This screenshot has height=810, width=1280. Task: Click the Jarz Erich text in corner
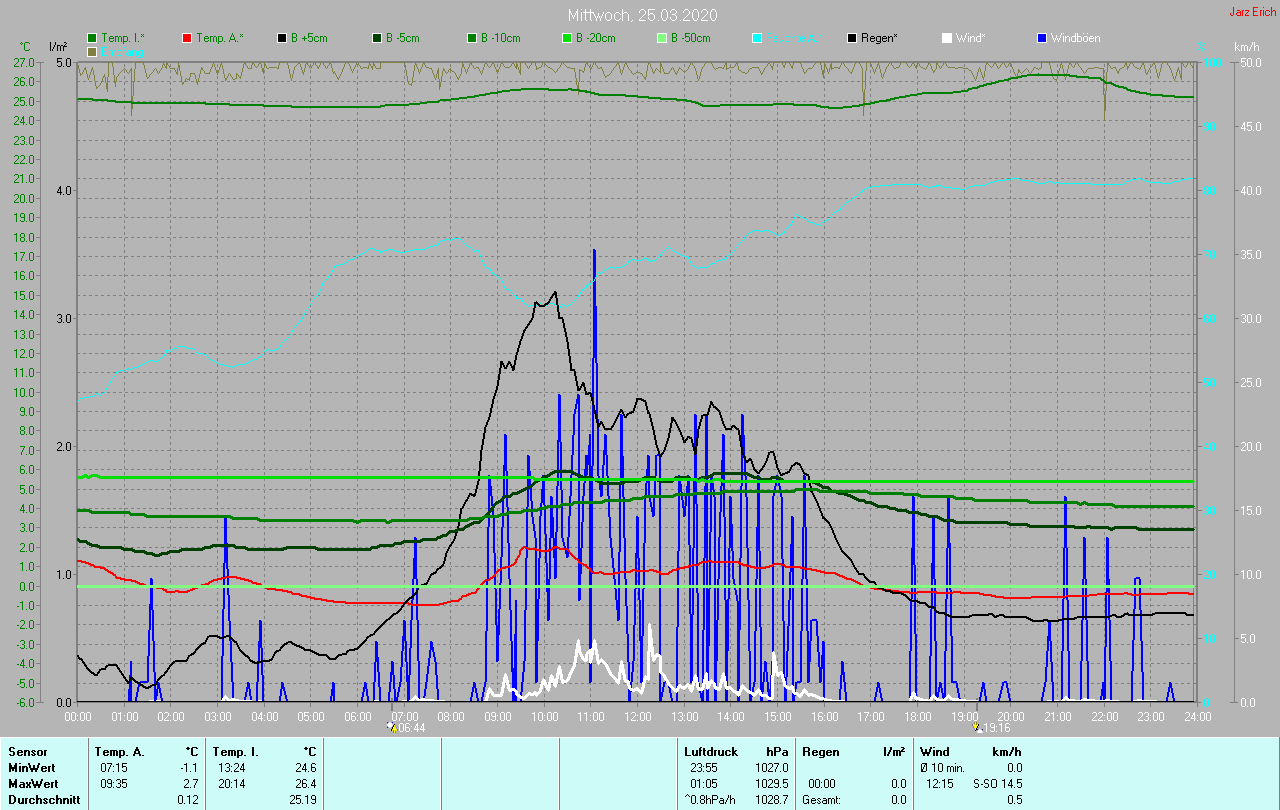pos(1252,13)
